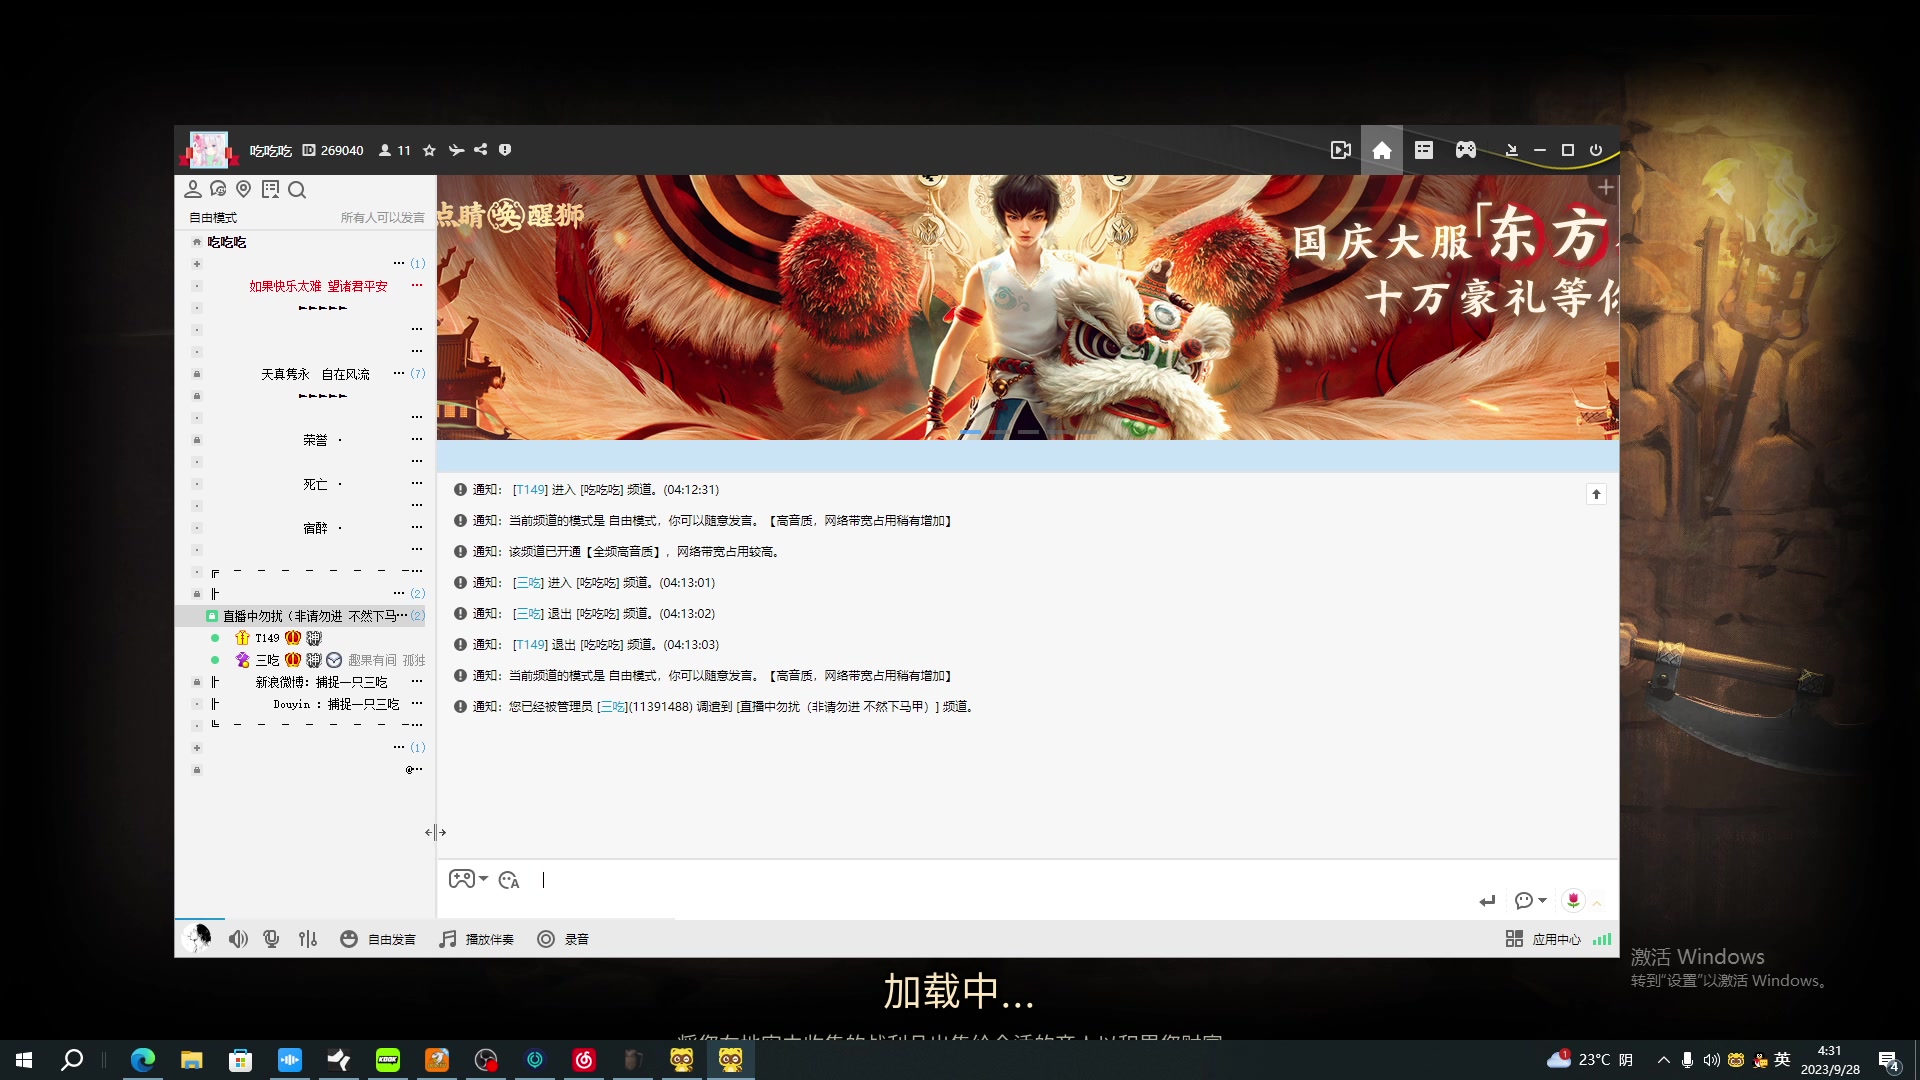The height and width of the screenshot is (1080, 1920).
Task: Select the 荣誉 channel
Action: pos(315,440)
